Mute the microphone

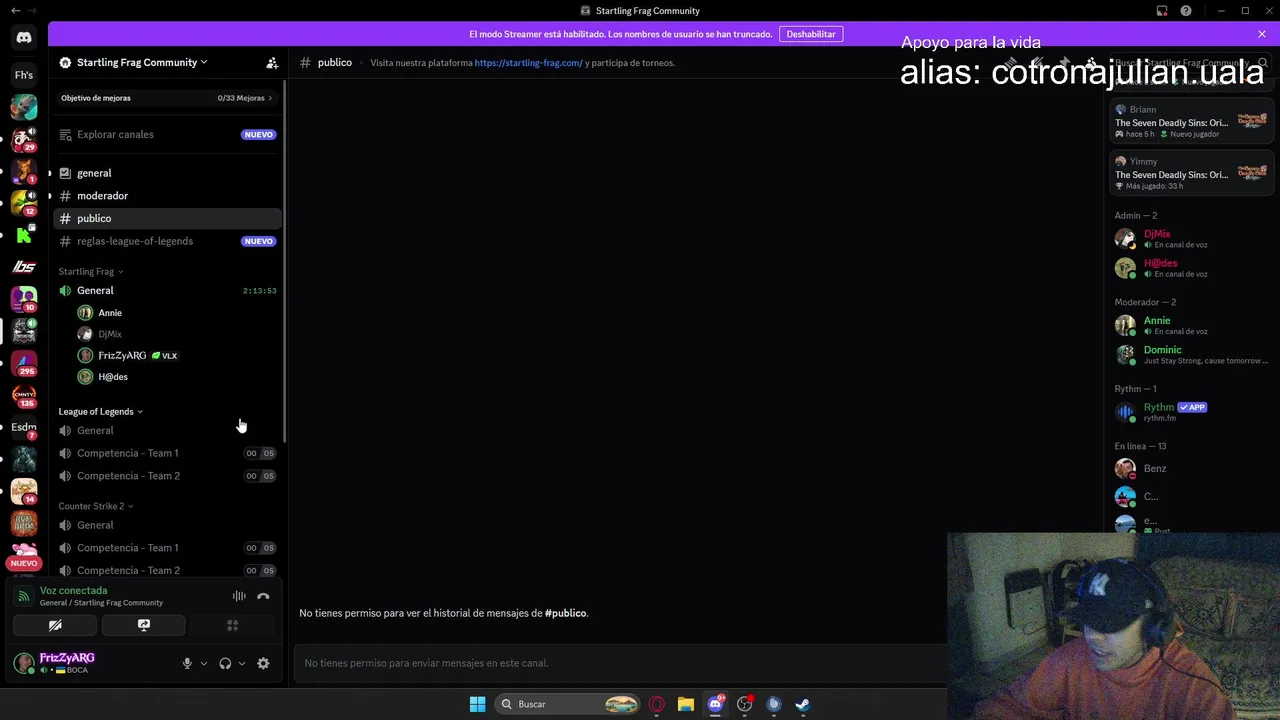click(x=187, y=663)
